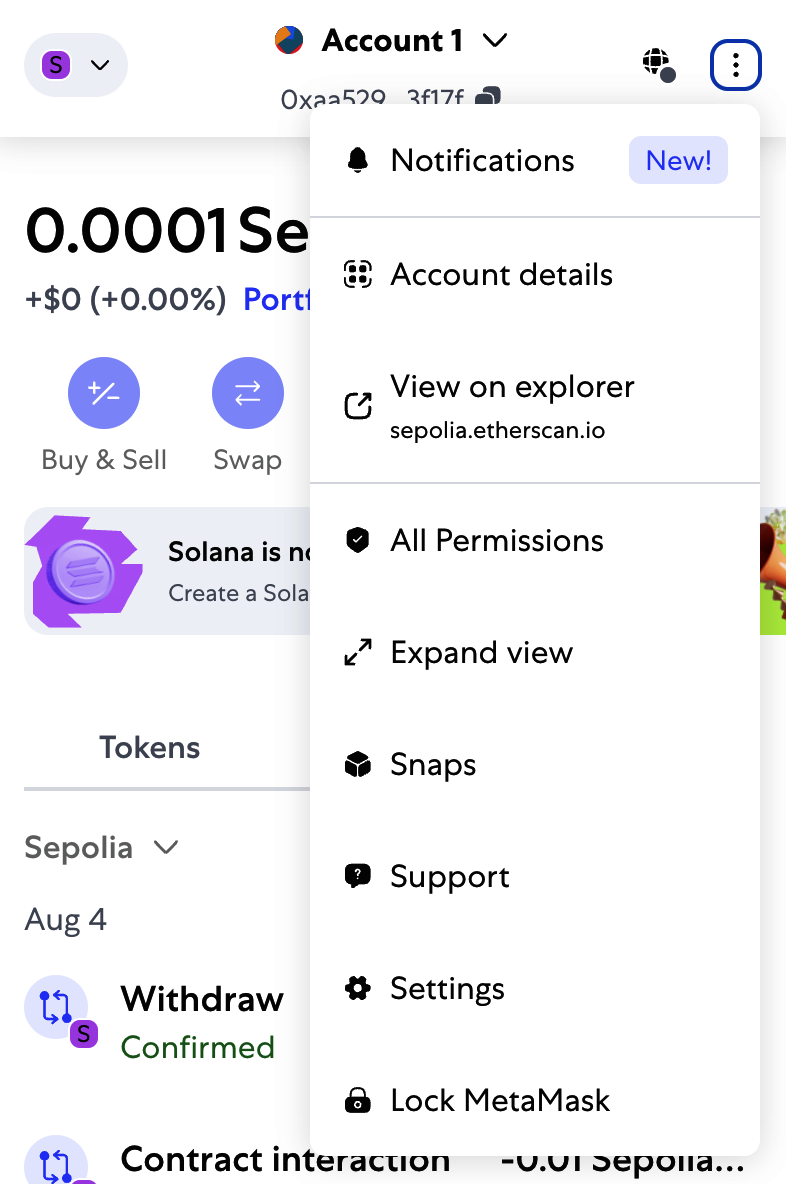Open the three-dot account options menu

(x=736, y=64)
